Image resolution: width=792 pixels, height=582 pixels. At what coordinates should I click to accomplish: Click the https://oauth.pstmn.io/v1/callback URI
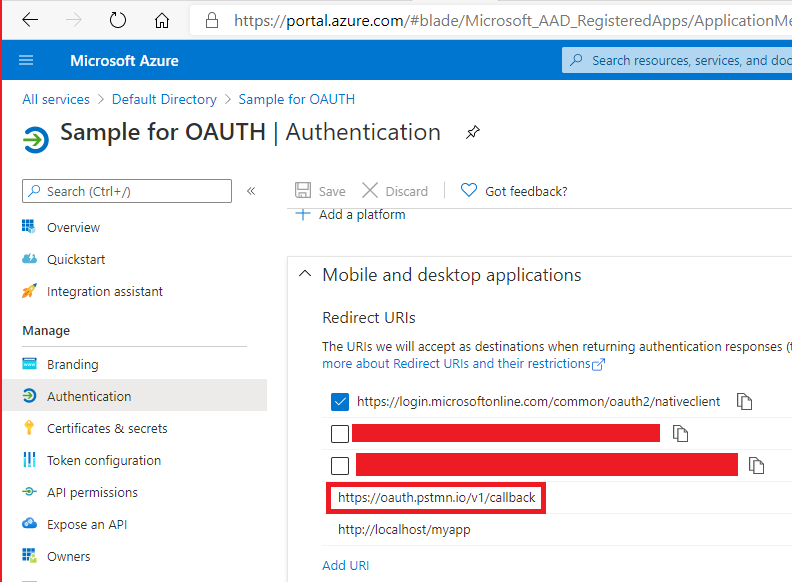436,498
